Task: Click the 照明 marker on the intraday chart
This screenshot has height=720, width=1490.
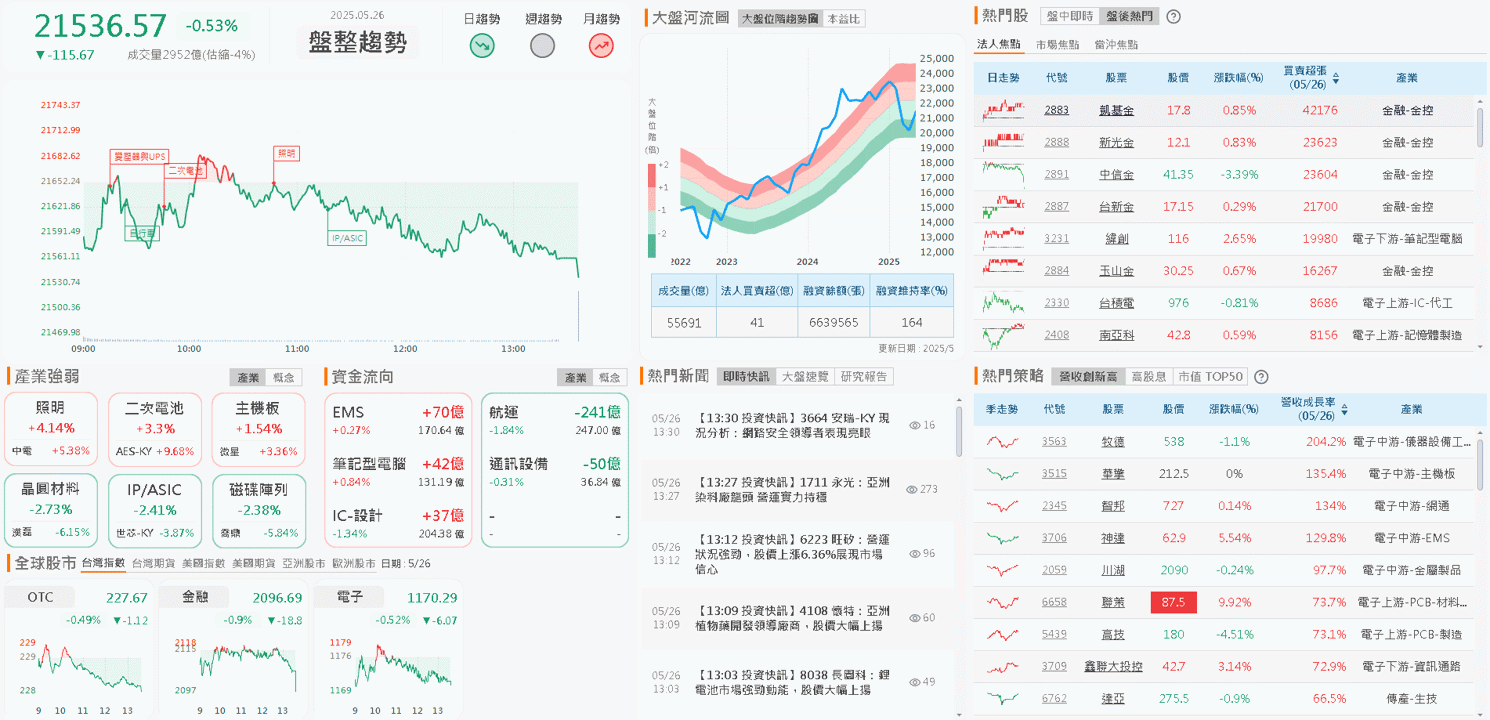Action: pos(286,153)
